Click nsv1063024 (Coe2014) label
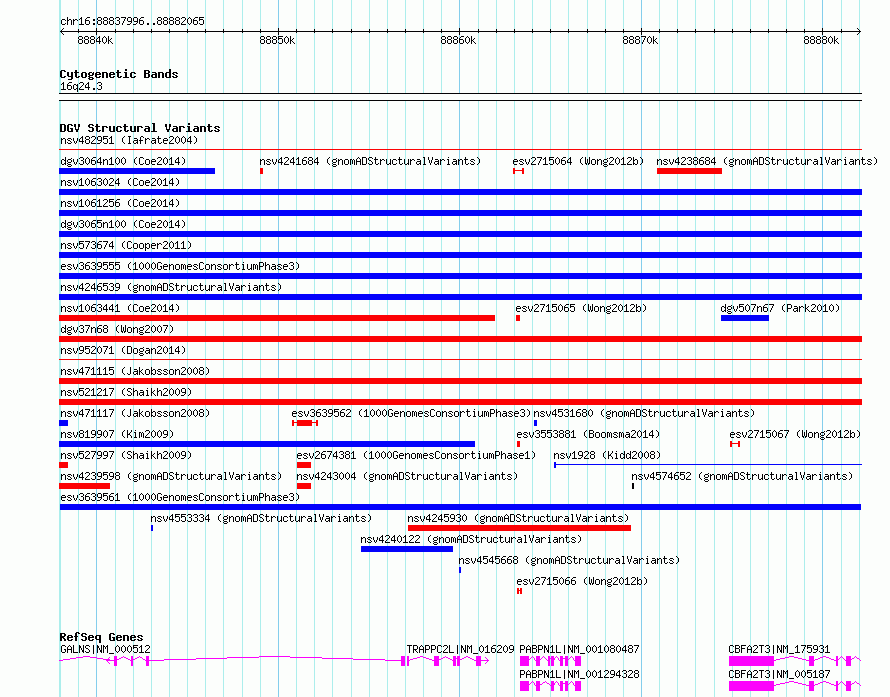 coord(120,182)
